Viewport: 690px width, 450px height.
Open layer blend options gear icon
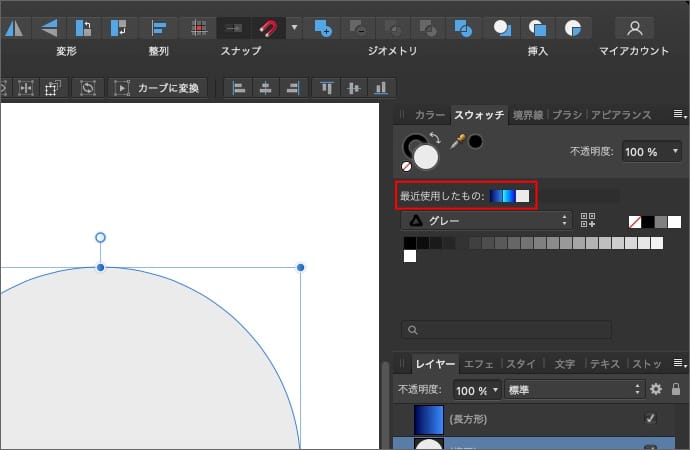[x=656, y=389]
